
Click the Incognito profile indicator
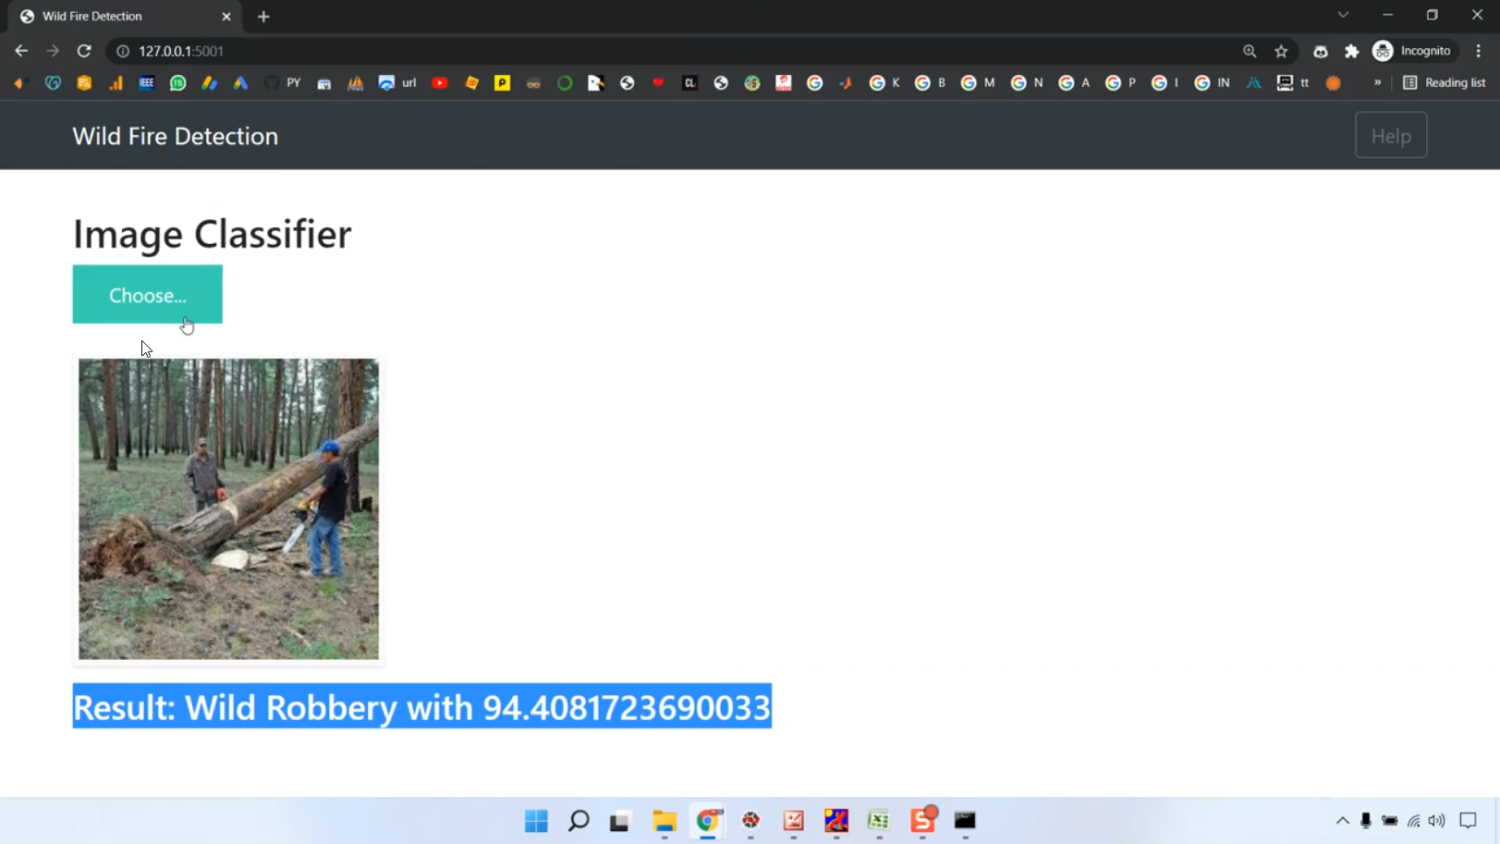[1412, 51]
